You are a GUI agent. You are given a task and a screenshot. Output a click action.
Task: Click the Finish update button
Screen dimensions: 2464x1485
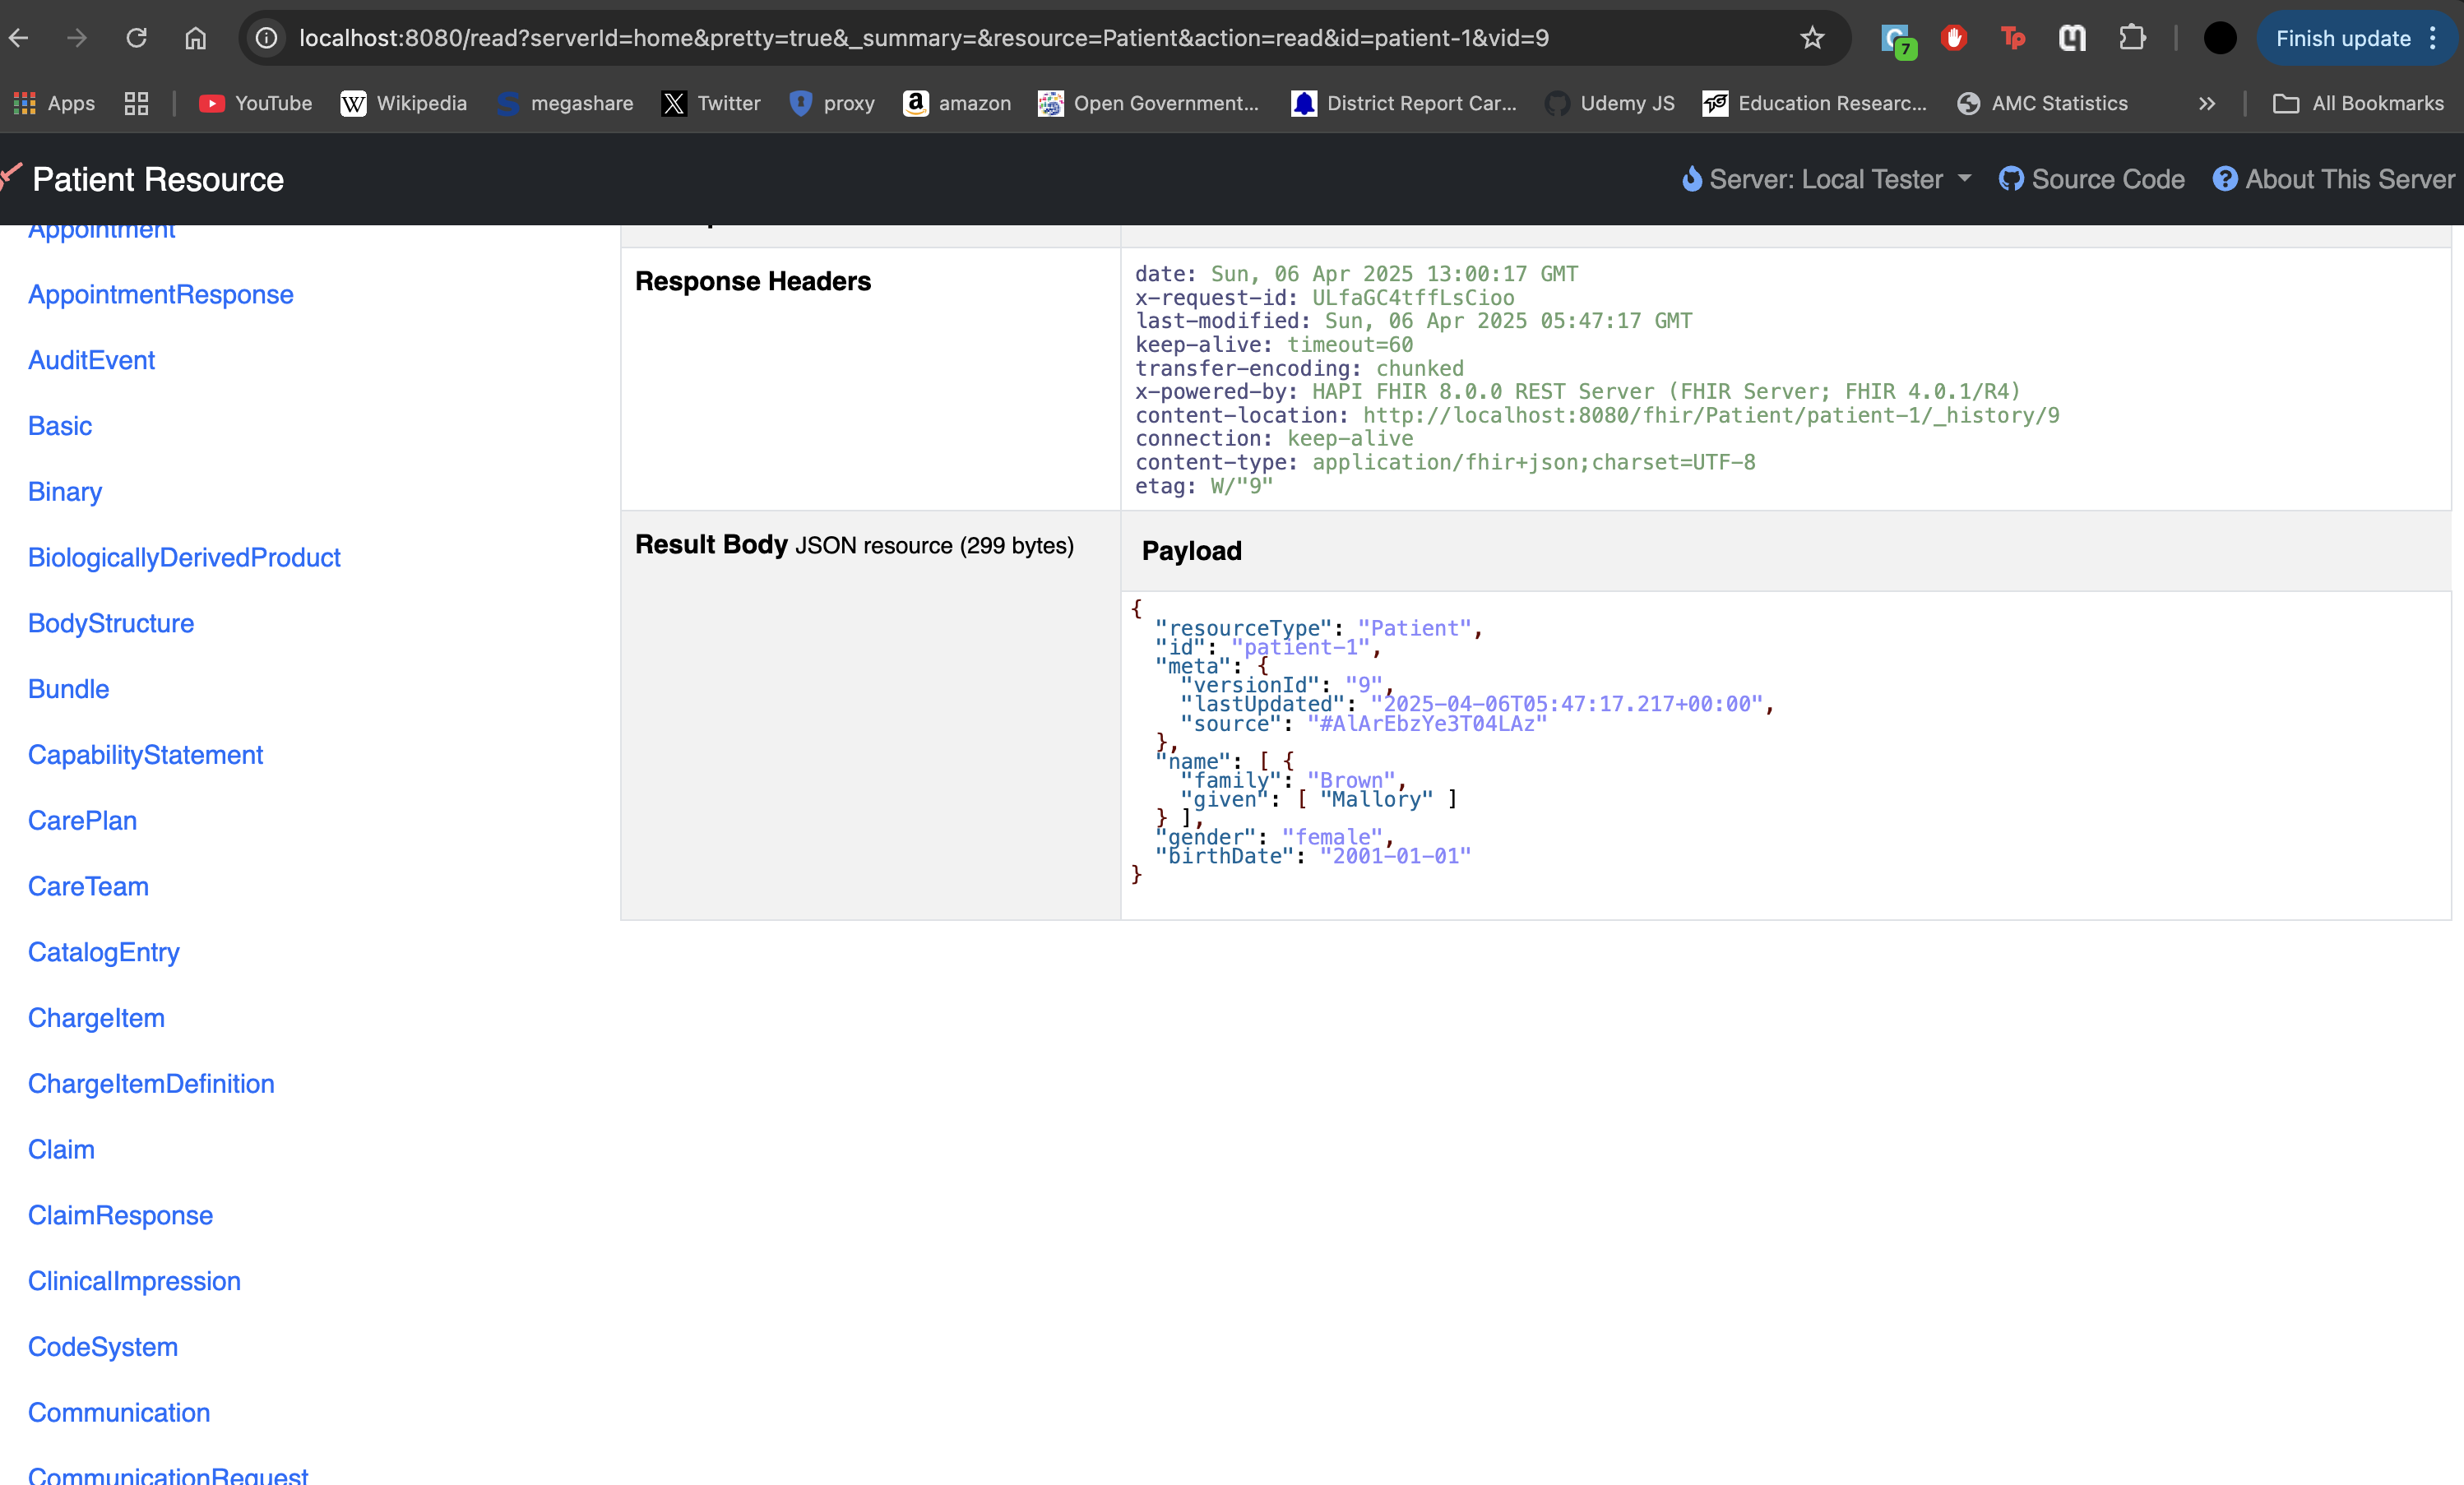pos(2342,38)
